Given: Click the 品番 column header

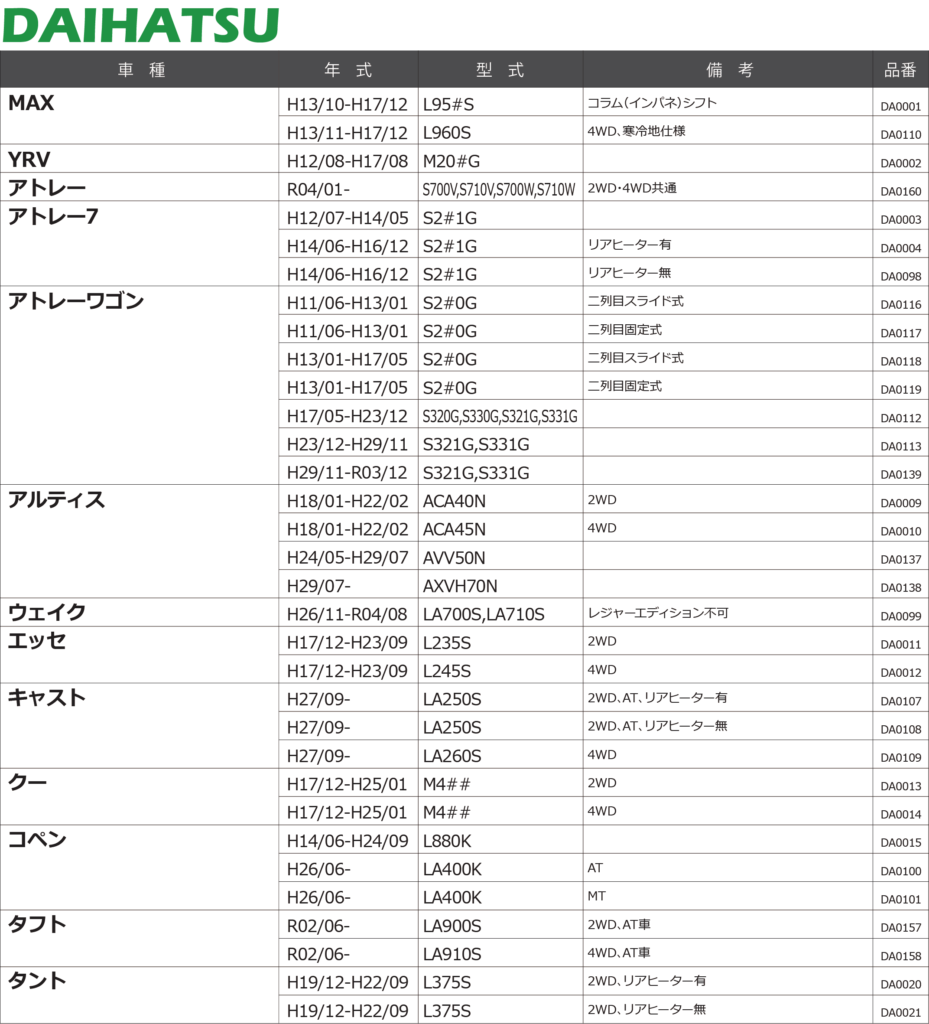Looking at the screenshot, I should pos(900,70).
